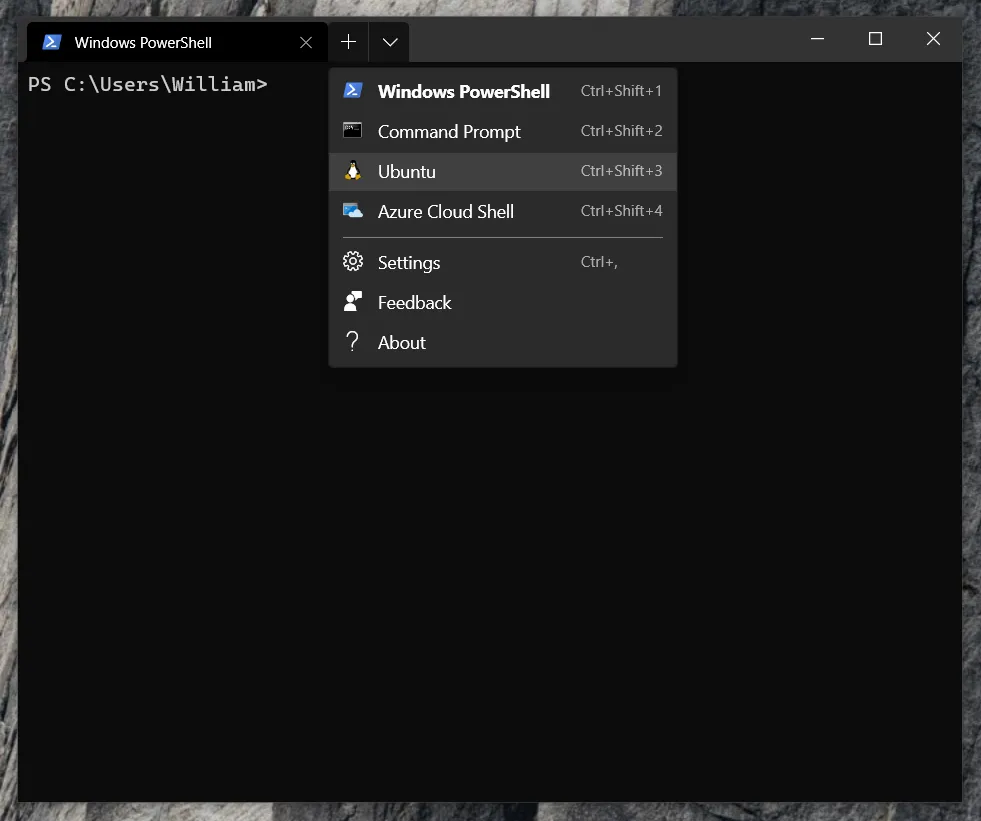This screenshot has height=821, width=981.
Task: Click the About question mark icon
Action: (x=353, y=341)
